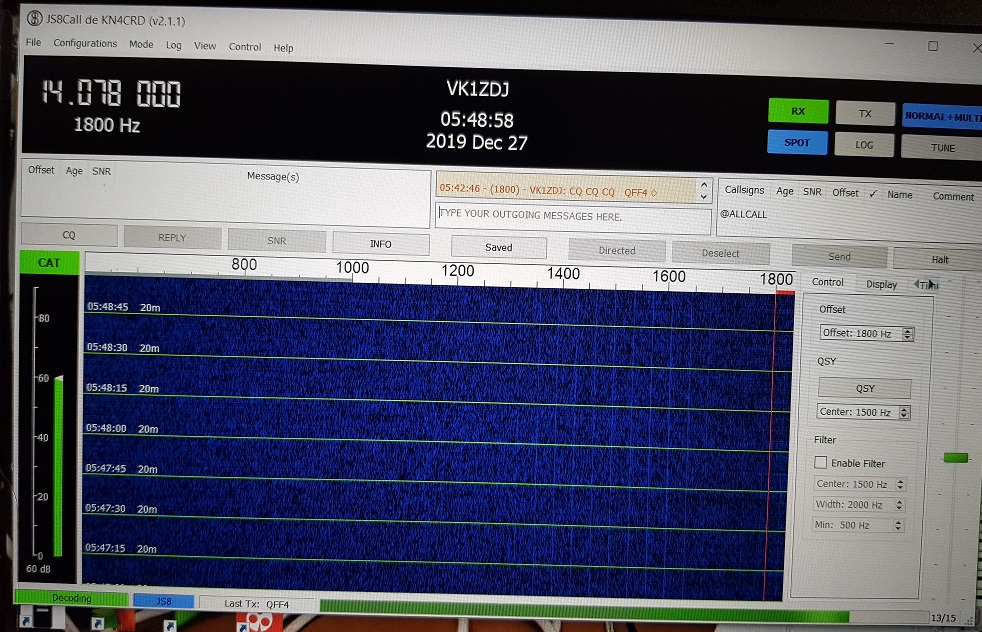Switch to the Control tab
This screenshot has height=632, width=982.
pos(828,282)
